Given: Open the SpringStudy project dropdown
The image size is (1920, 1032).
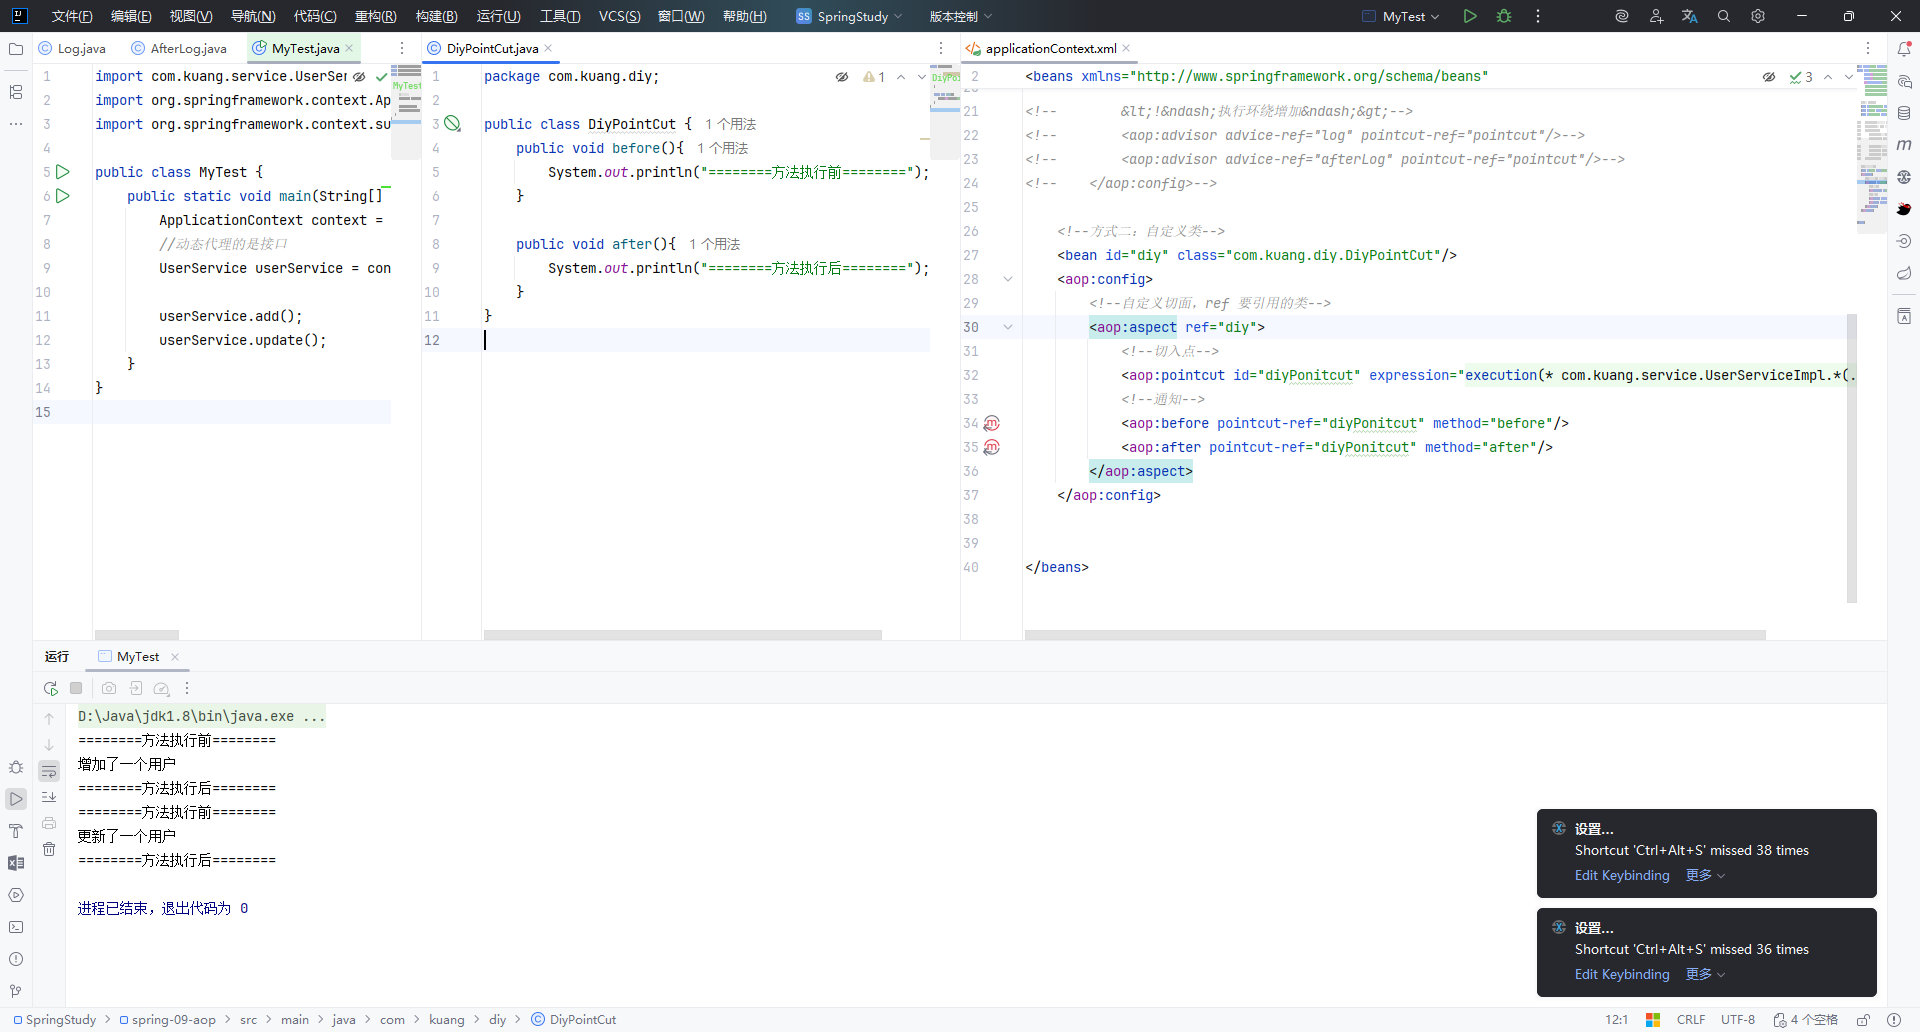Looking at the screenshot, I should click(x=850, y=16).
